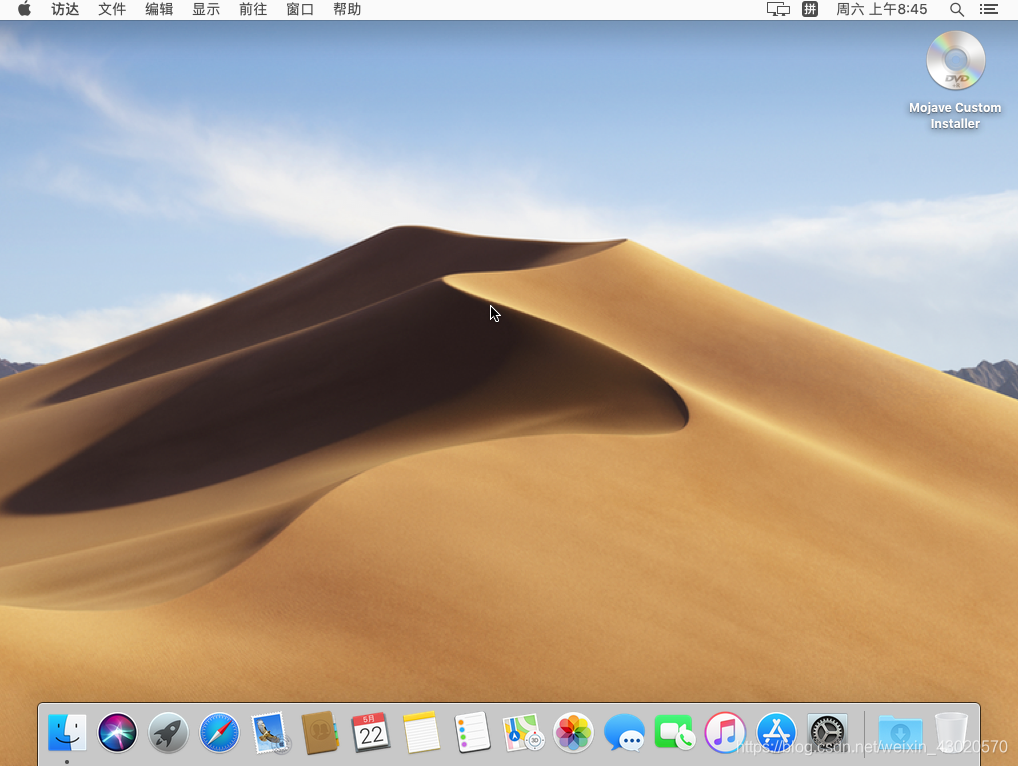This screenshot has height=766, width=1018.
Task: Open FaceTime app in Dock
Action: click(675, 733)
